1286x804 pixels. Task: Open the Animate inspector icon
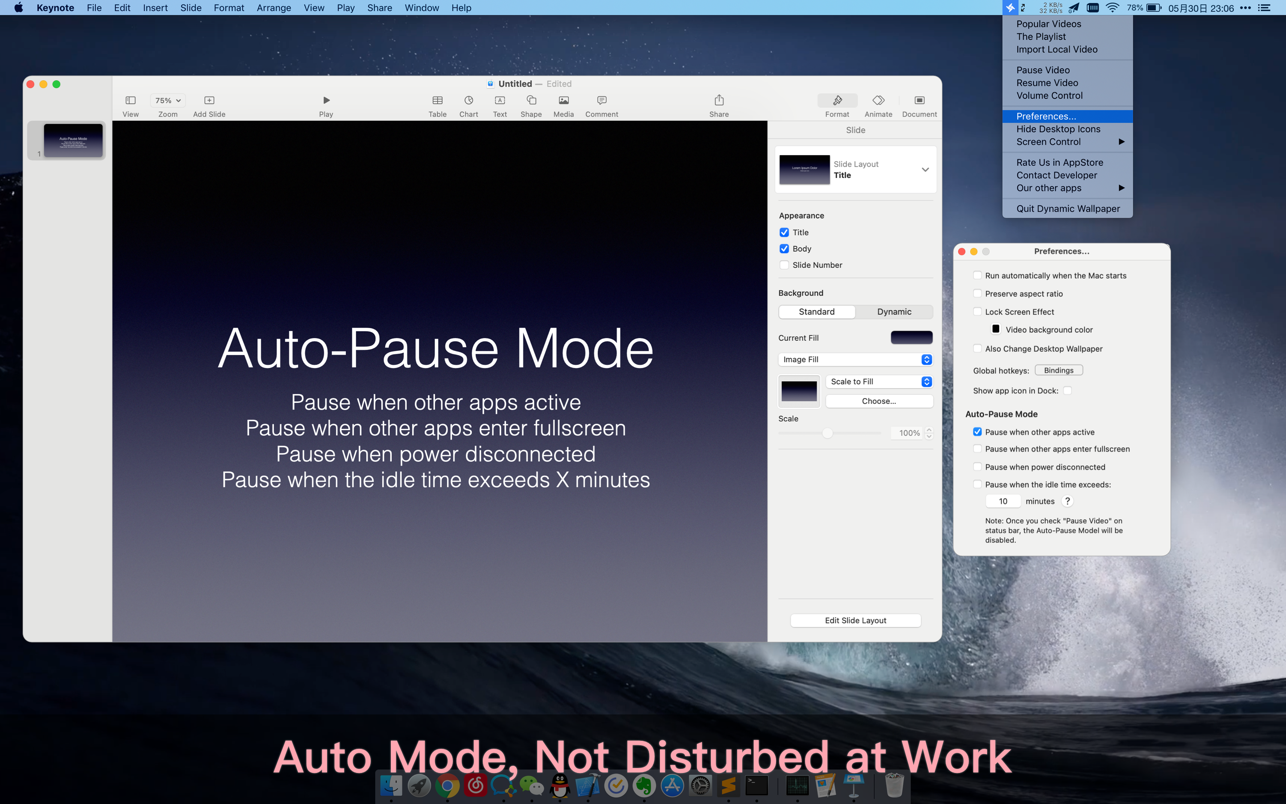tap(878, 101)
